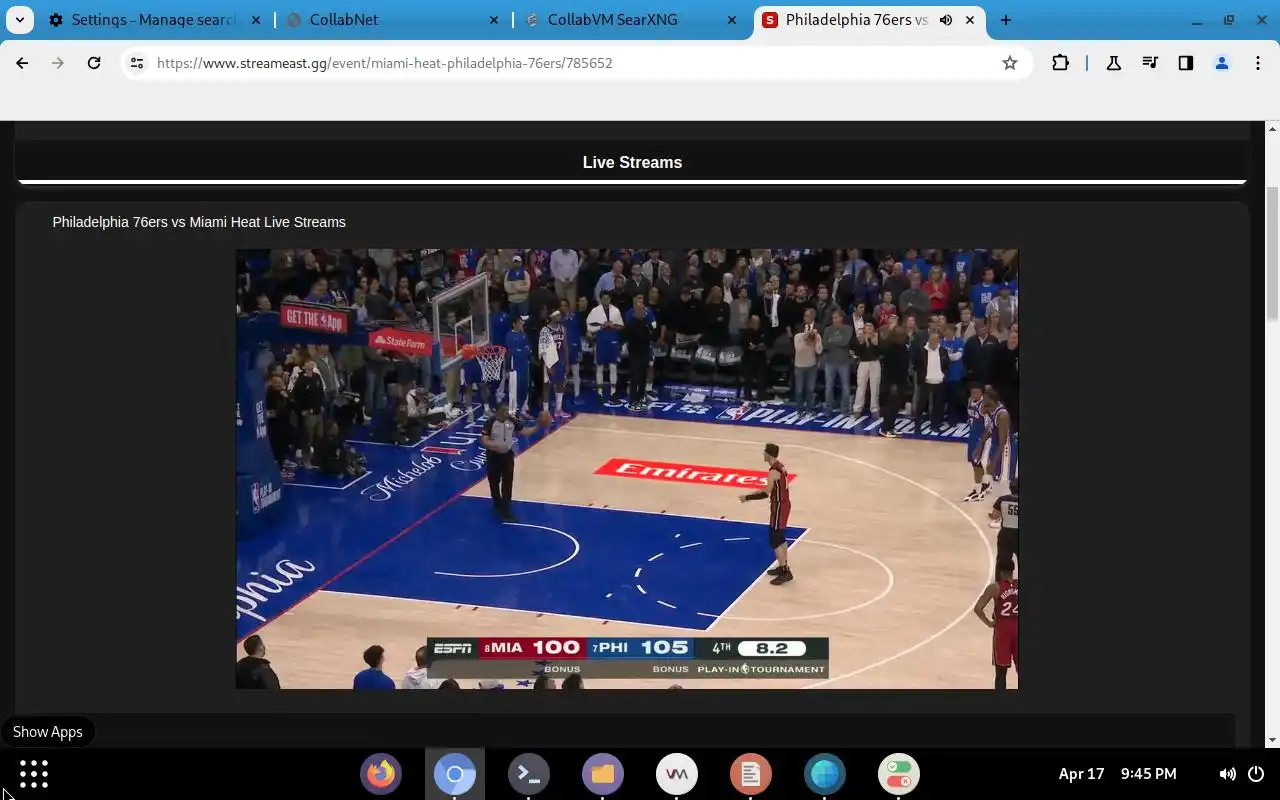Open the Terminal from the dock

click(529, 774)
